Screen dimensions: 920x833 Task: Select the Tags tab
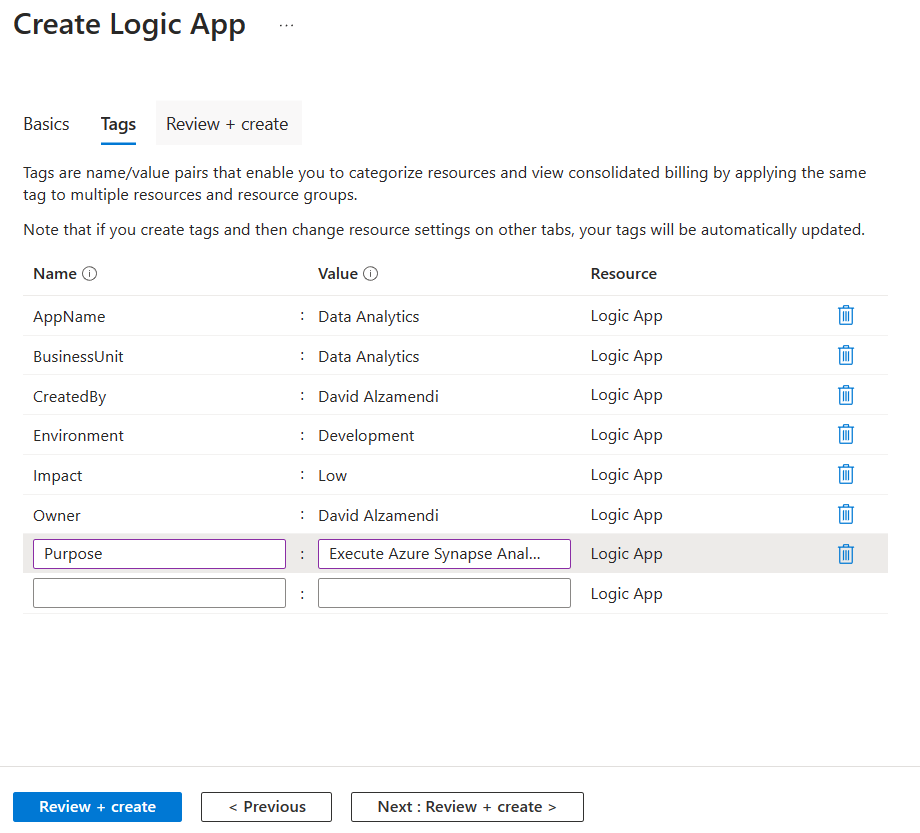118,124
